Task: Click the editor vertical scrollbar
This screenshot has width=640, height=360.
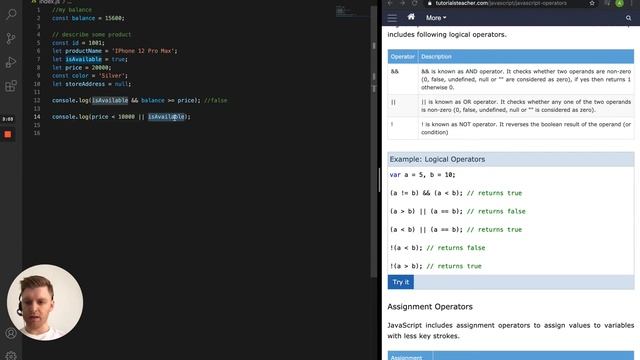Action: pos(374,143)
